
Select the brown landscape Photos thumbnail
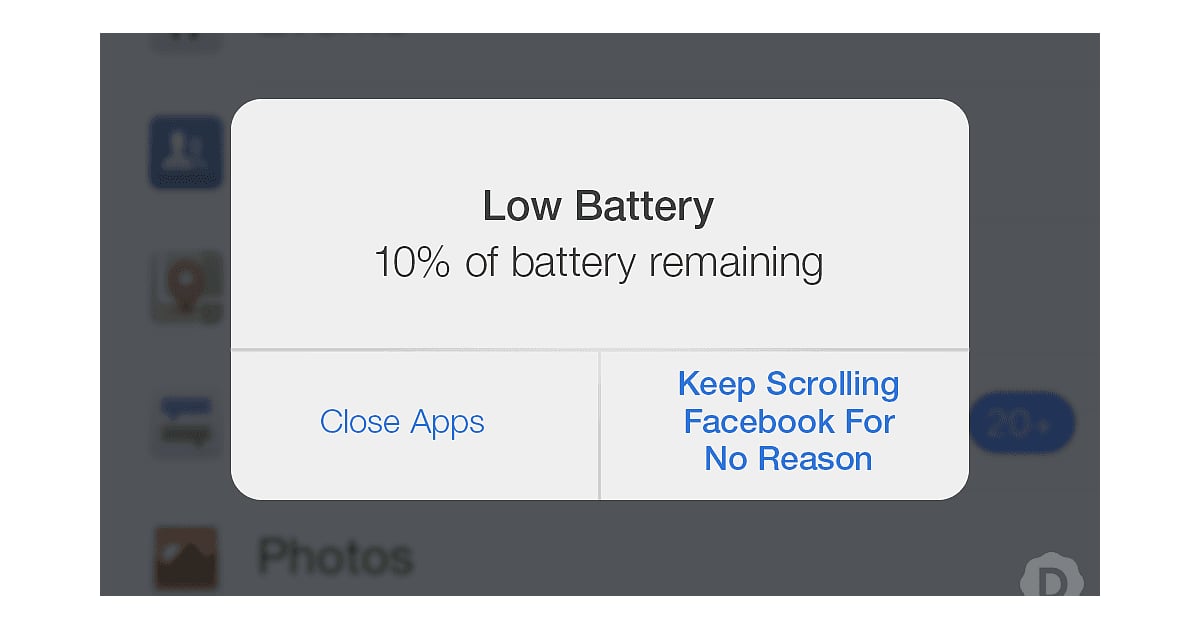point(185,557)
